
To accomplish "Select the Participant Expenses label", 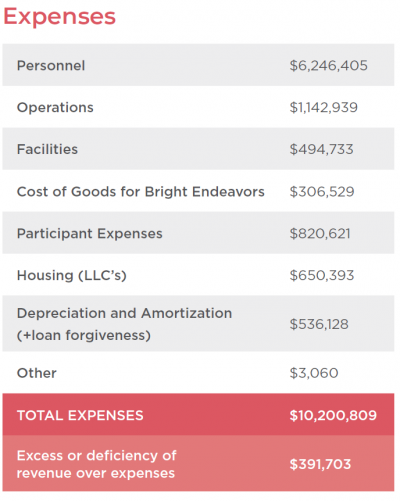I will (x=90, y=234).
